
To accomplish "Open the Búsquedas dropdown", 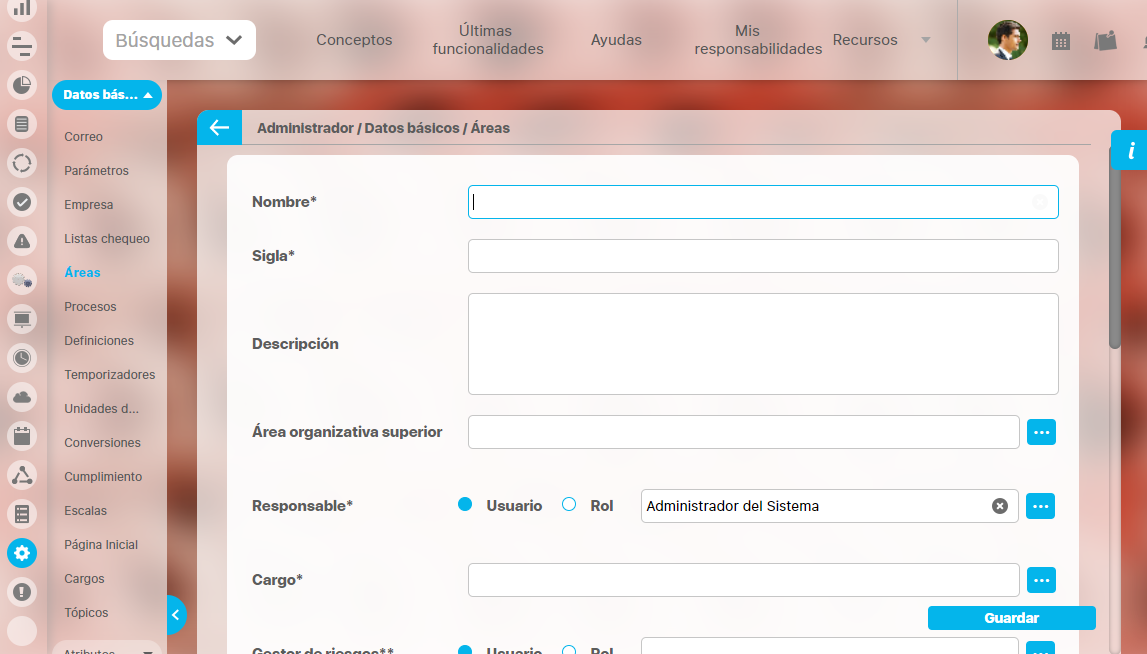I will [179, 40].
